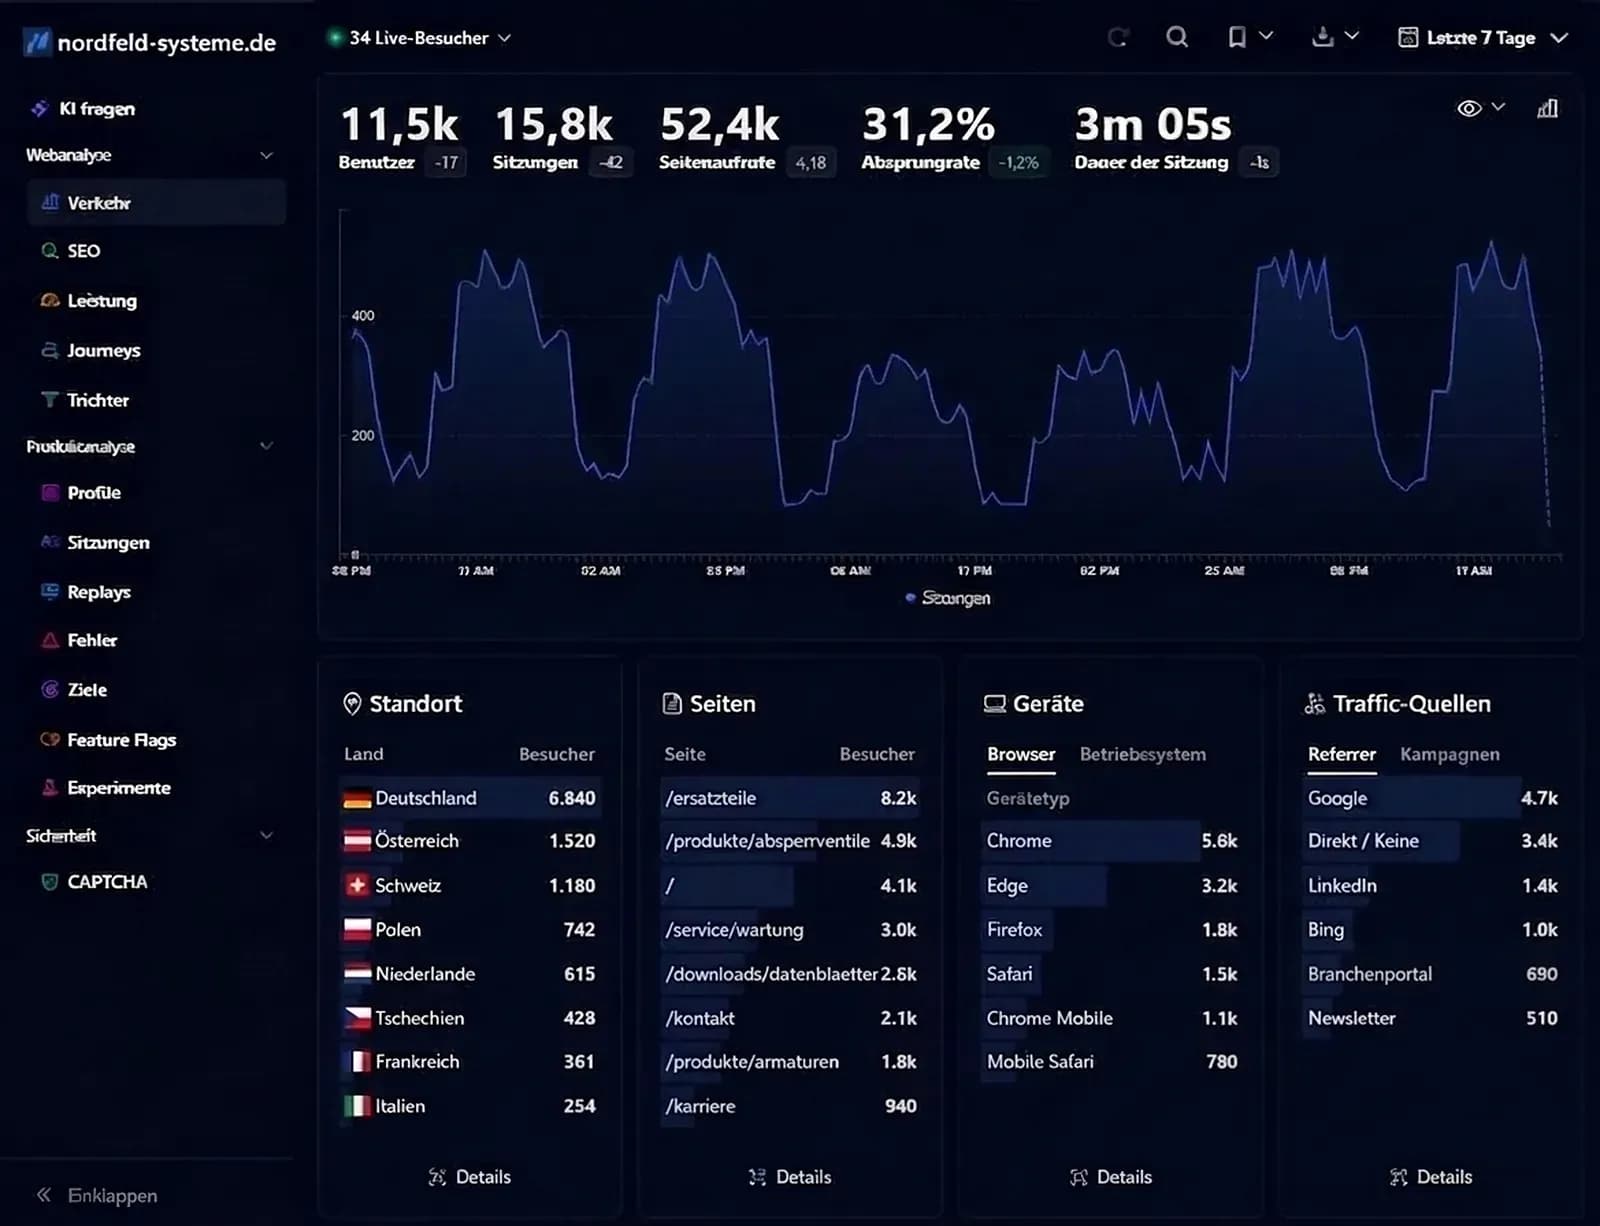Collapse the Produktanalyse section
Viewport: 1600px width, 1226px height.
click(266, 446)
